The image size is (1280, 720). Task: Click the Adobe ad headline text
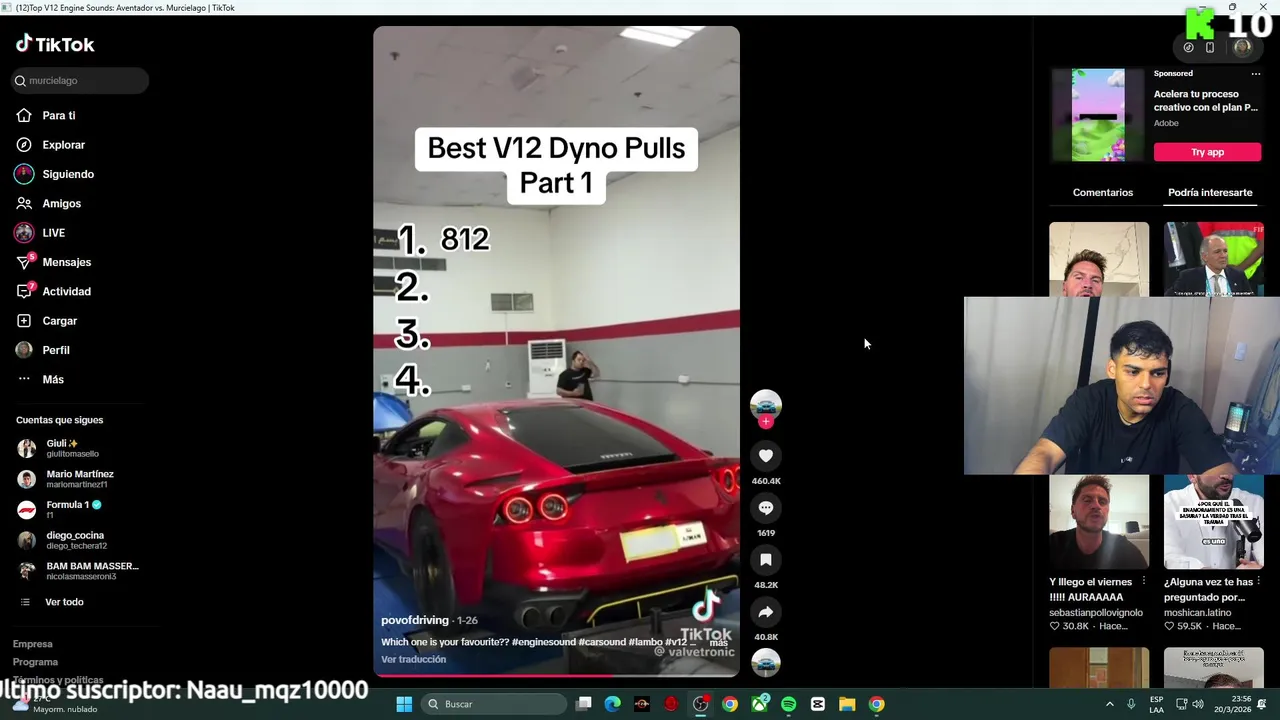click(x=1206, y=100)
